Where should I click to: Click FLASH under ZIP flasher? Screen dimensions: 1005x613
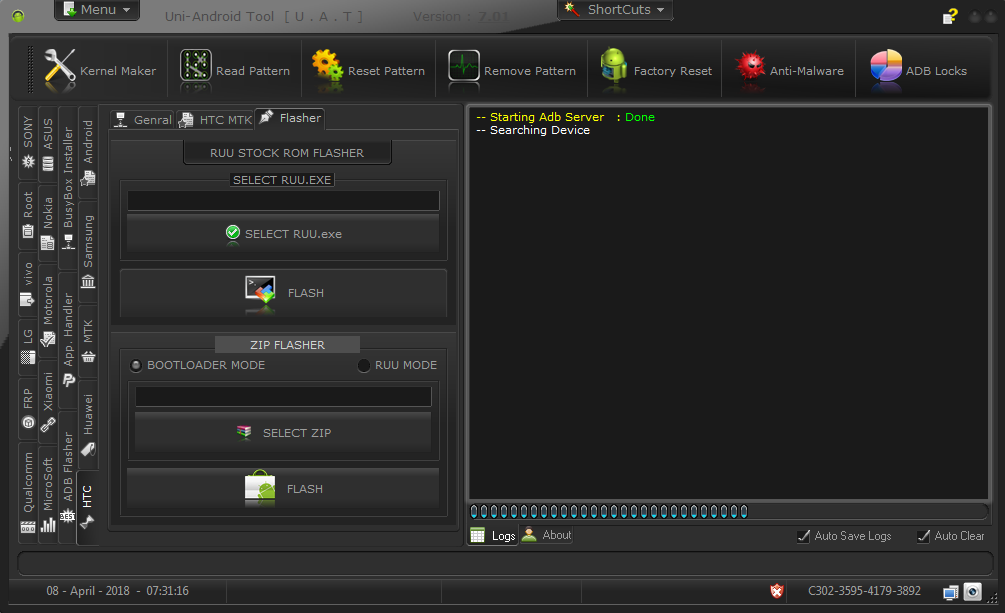(283, 489)
